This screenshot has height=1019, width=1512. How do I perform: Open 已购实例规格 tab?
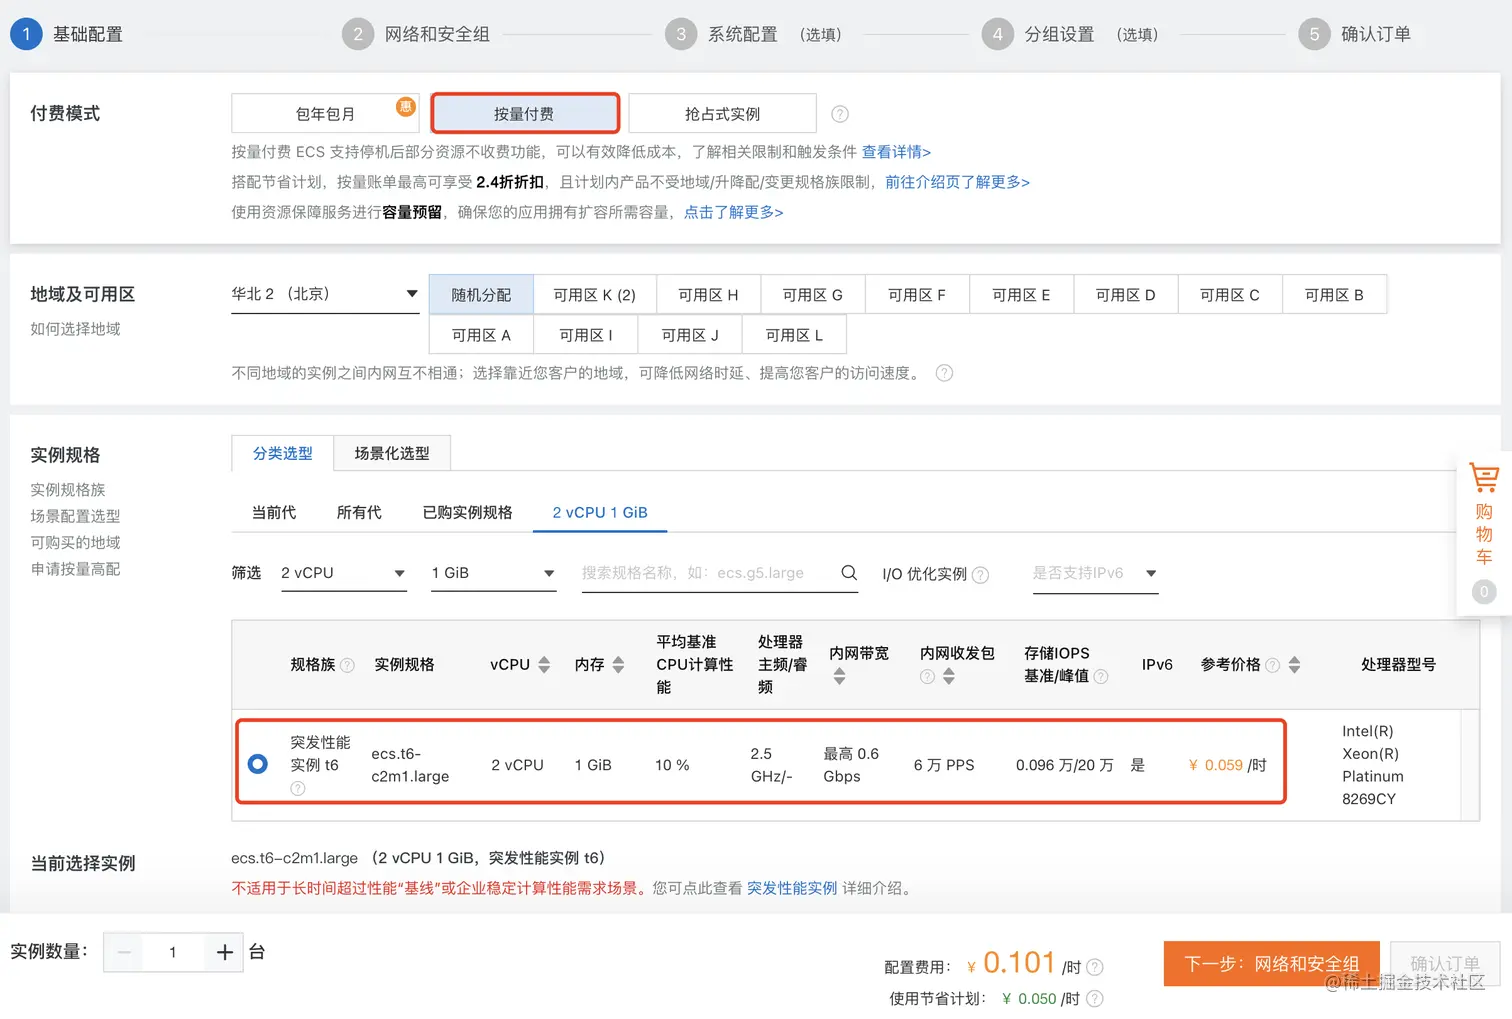(467, 512)
